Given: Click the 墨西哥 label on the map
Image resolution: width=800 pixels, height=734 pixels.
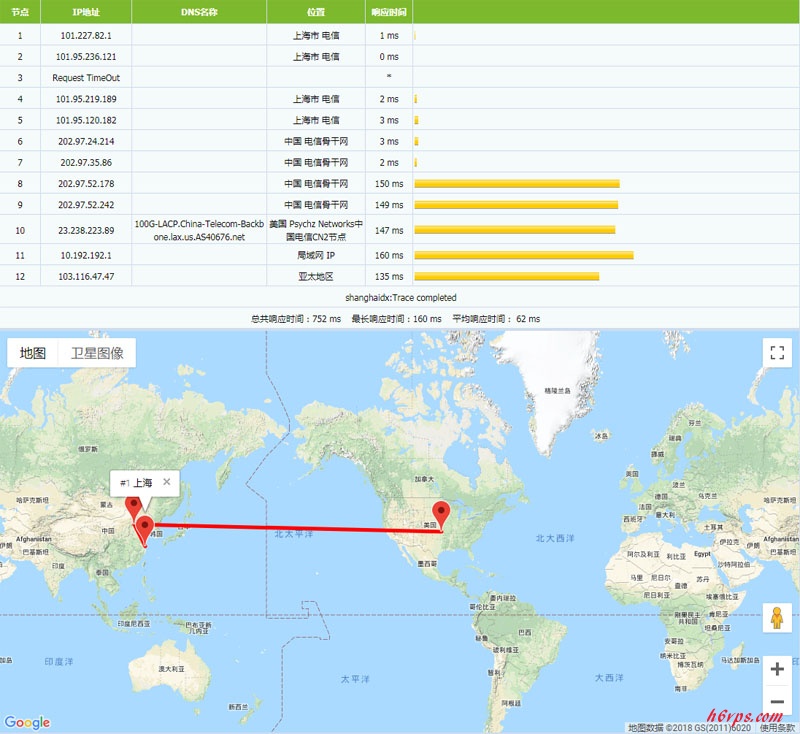Looking at the screenshot, I should 427,564.
